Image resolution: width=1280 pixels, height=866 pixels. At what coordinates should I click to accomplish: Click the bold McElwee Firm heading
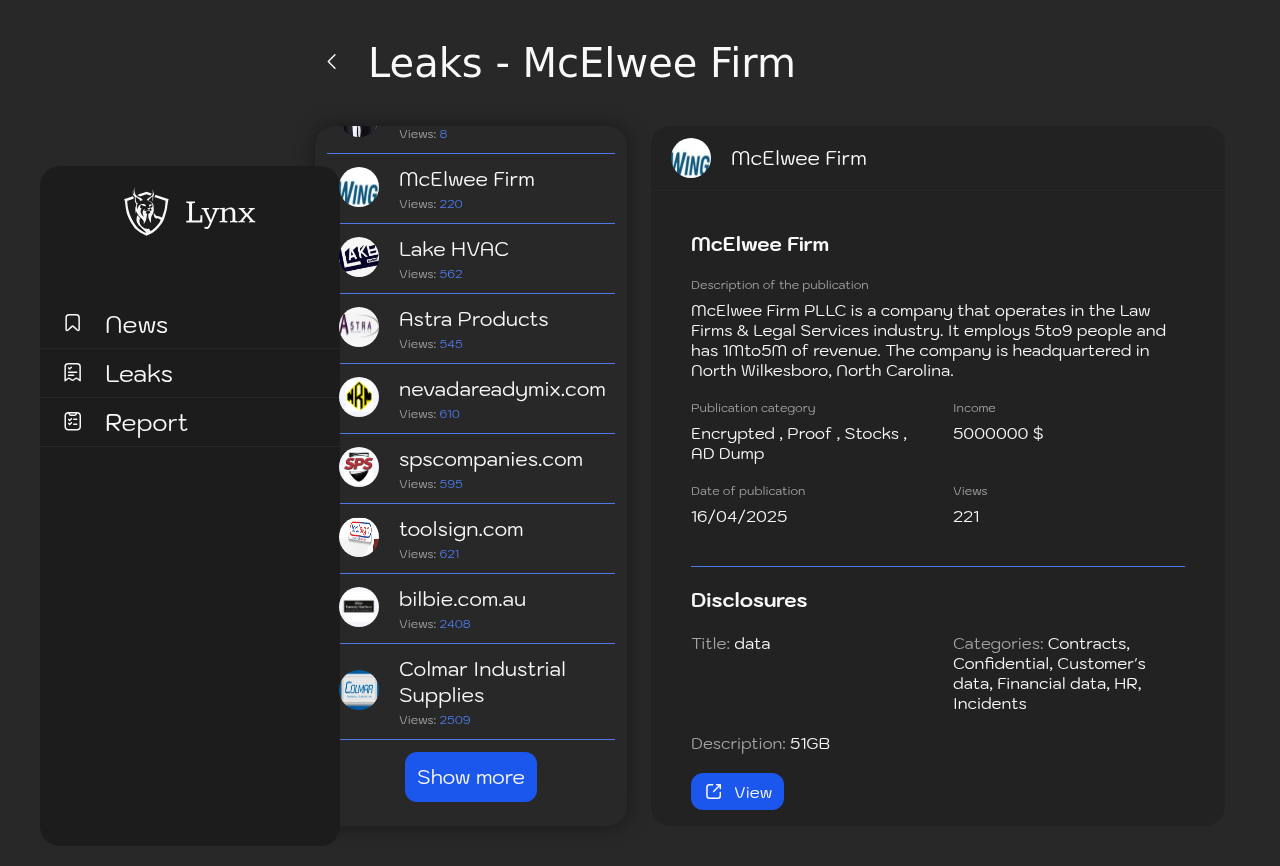(760, 244)
